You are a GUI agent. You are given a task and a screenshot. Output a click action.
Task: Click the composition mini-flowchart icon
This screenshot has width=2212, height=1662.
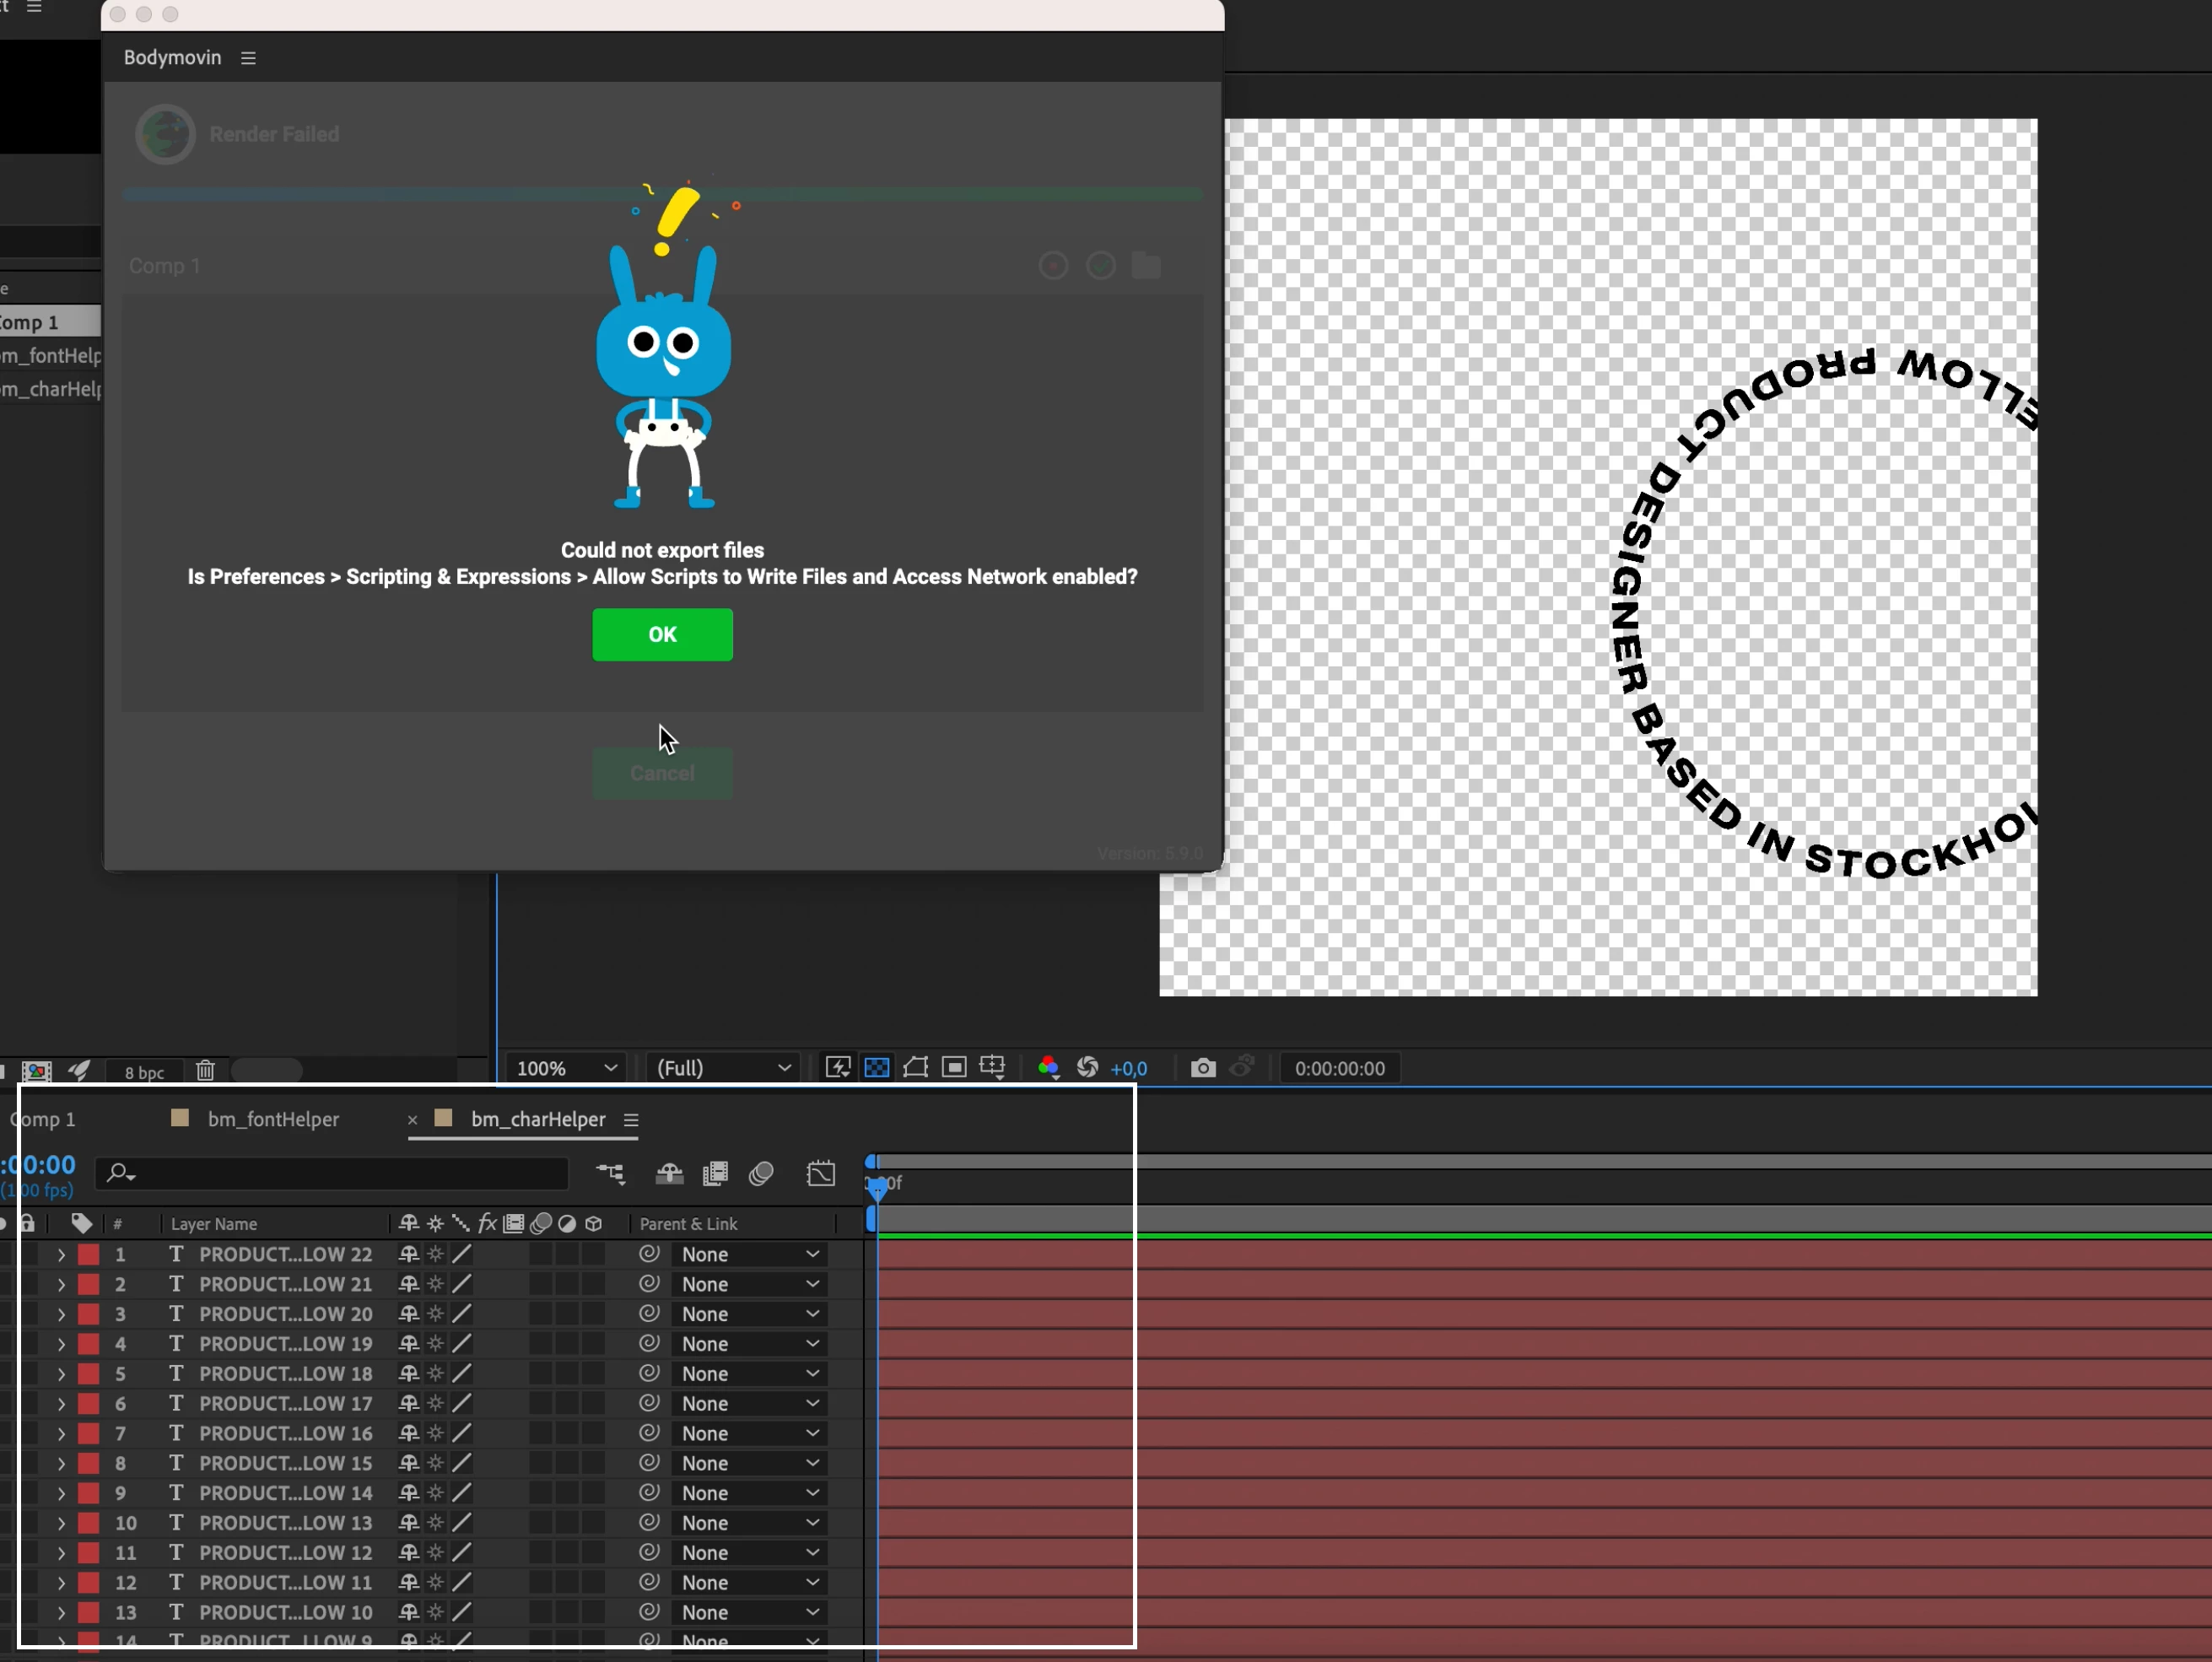tap(610, 1173)
